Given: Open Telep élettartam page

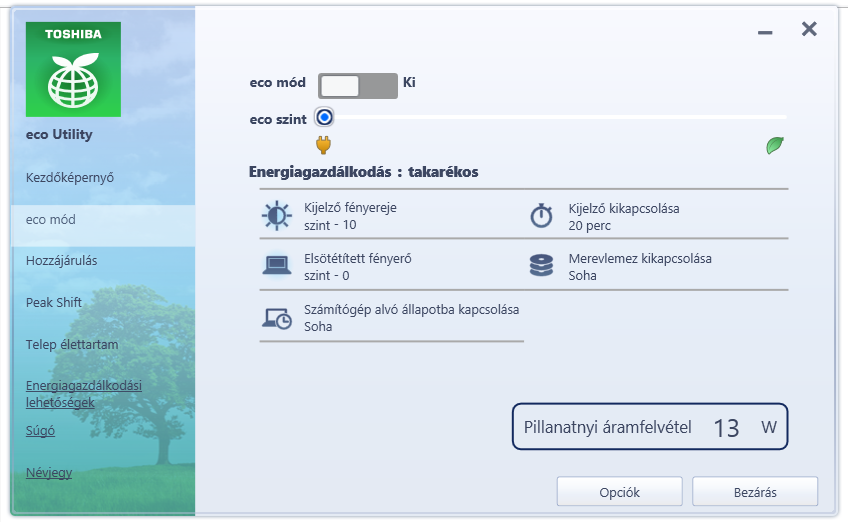Looking at the screenshot, I should (72, 345).
